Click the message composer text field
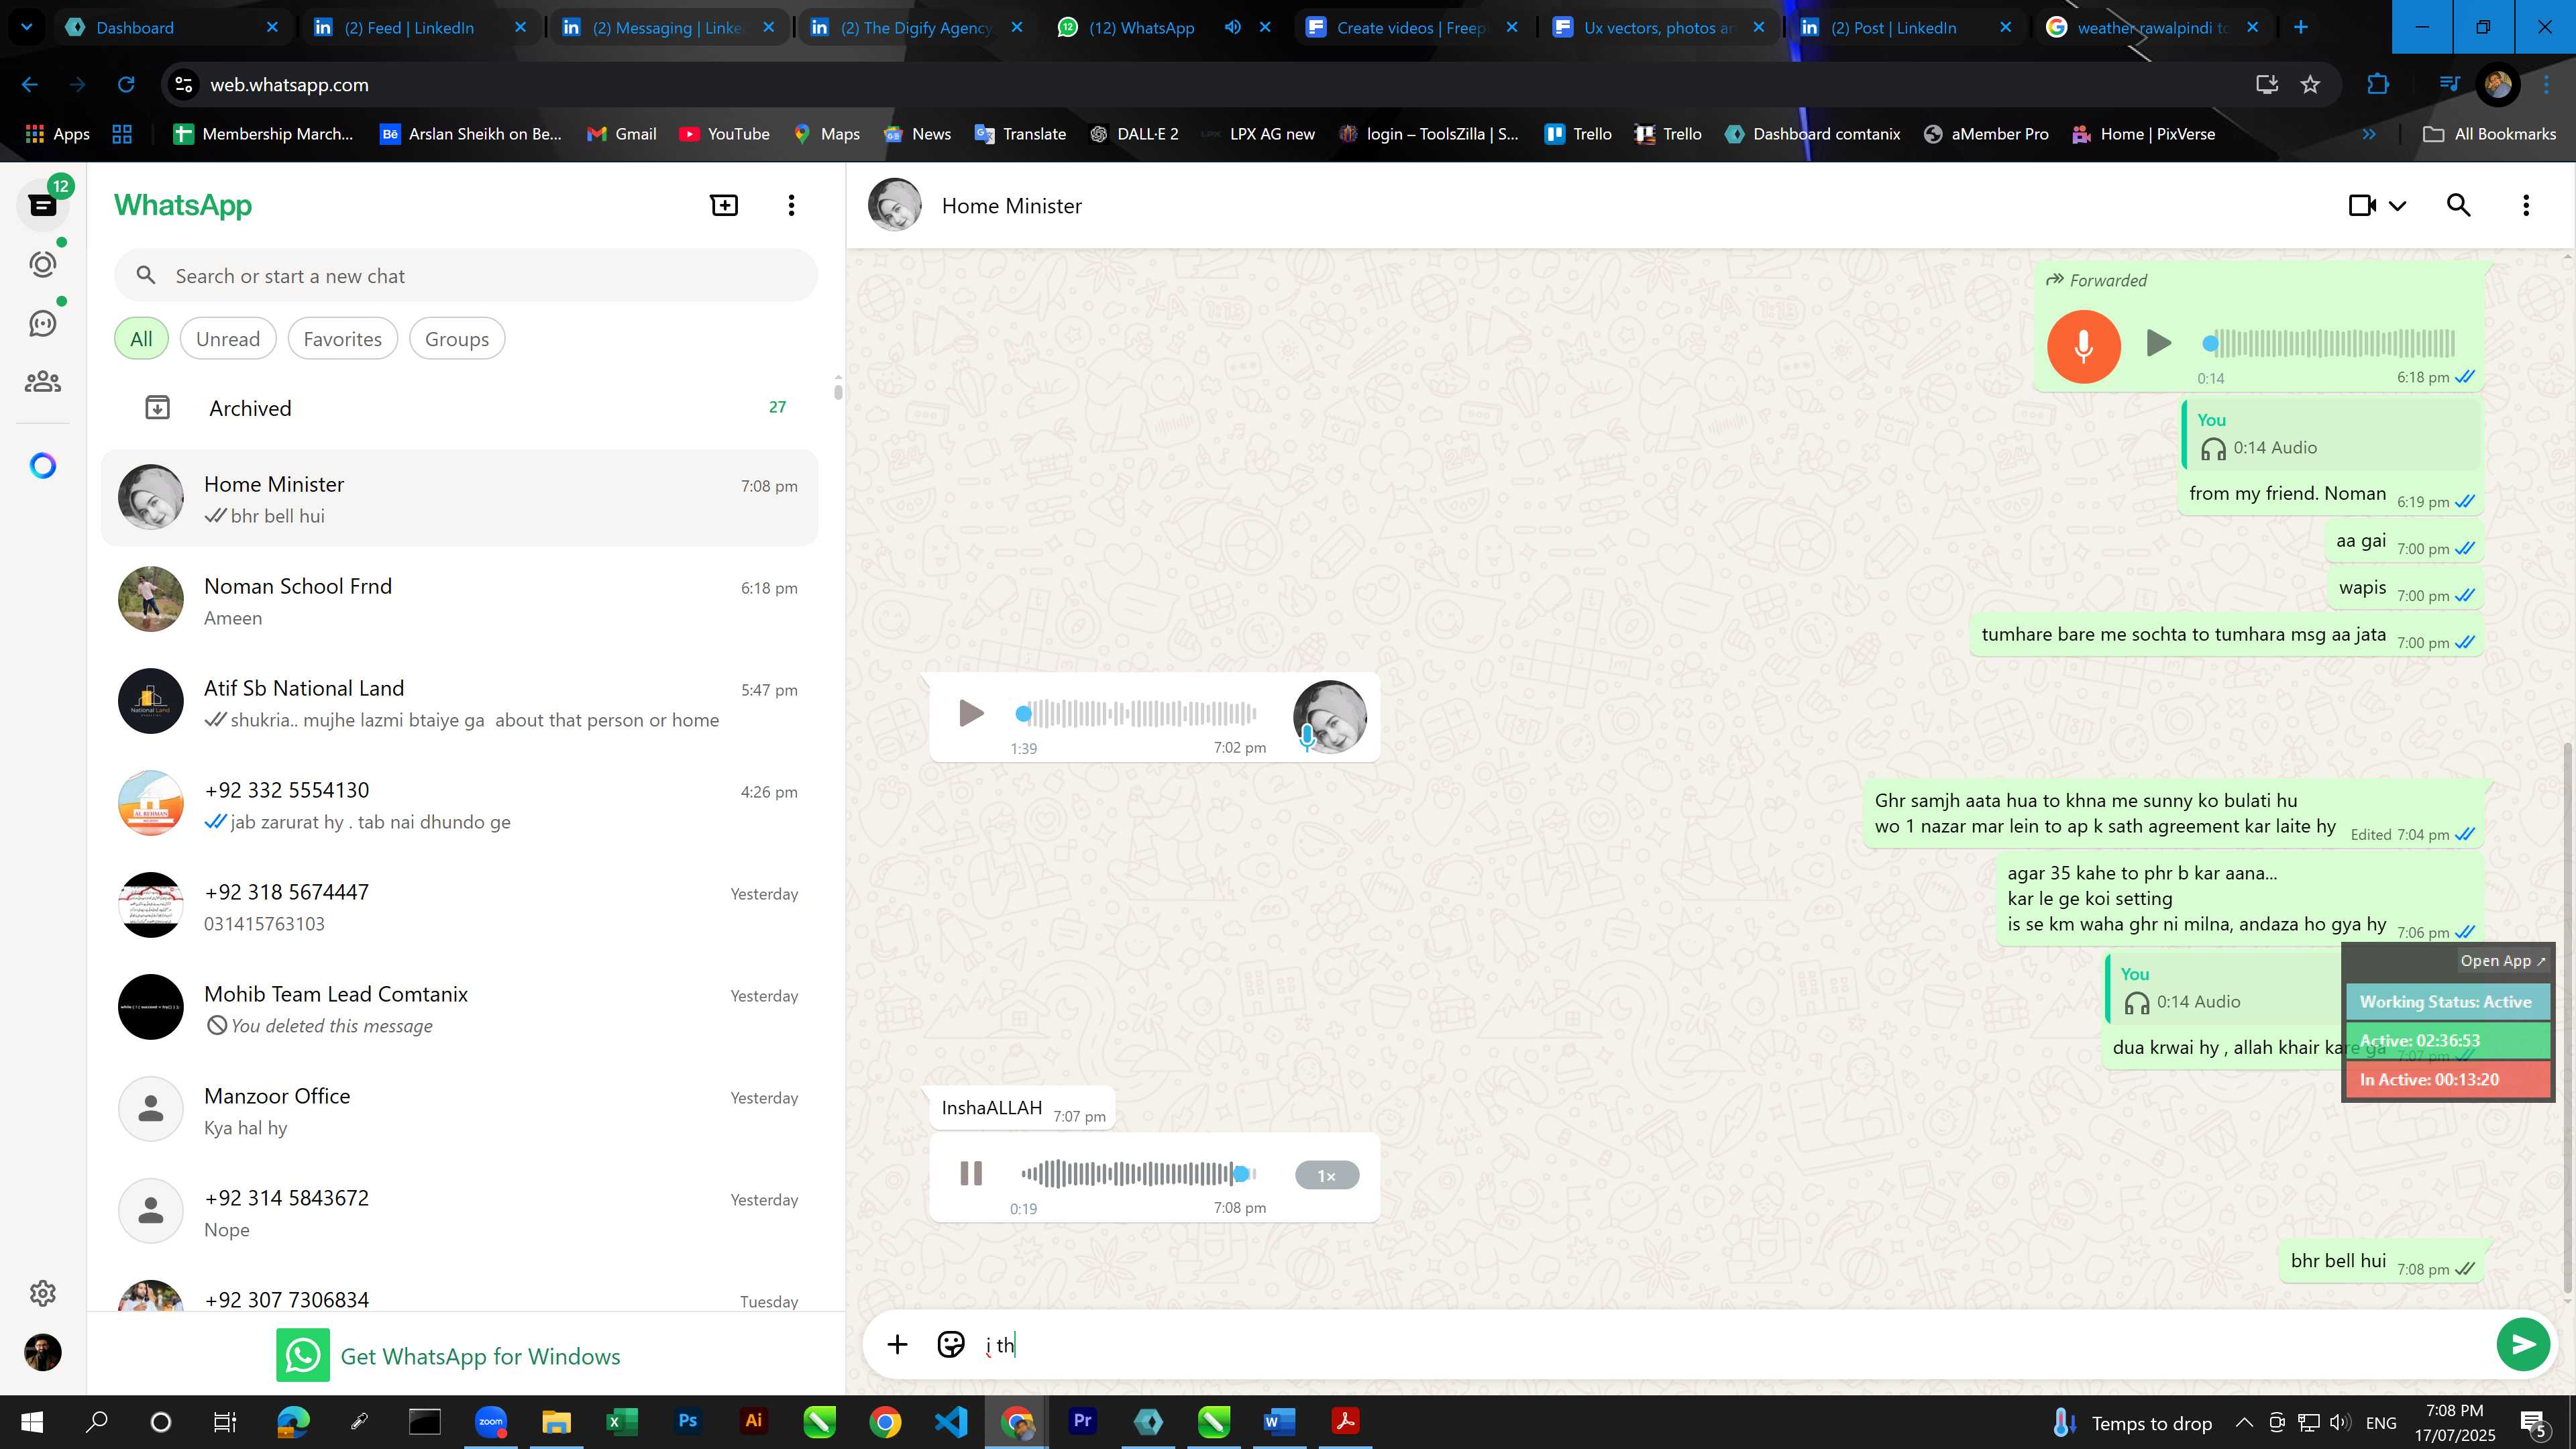The height and width of the screenshot is (1449, 2576). pos(1730,1344)
